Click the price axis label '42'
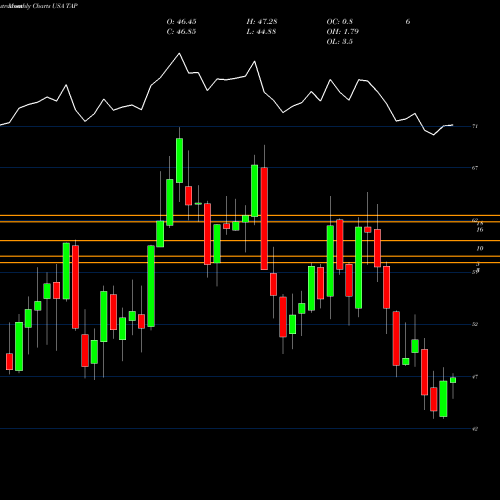The width and height of the screenshot is (500, 500). tap(475, 429)
